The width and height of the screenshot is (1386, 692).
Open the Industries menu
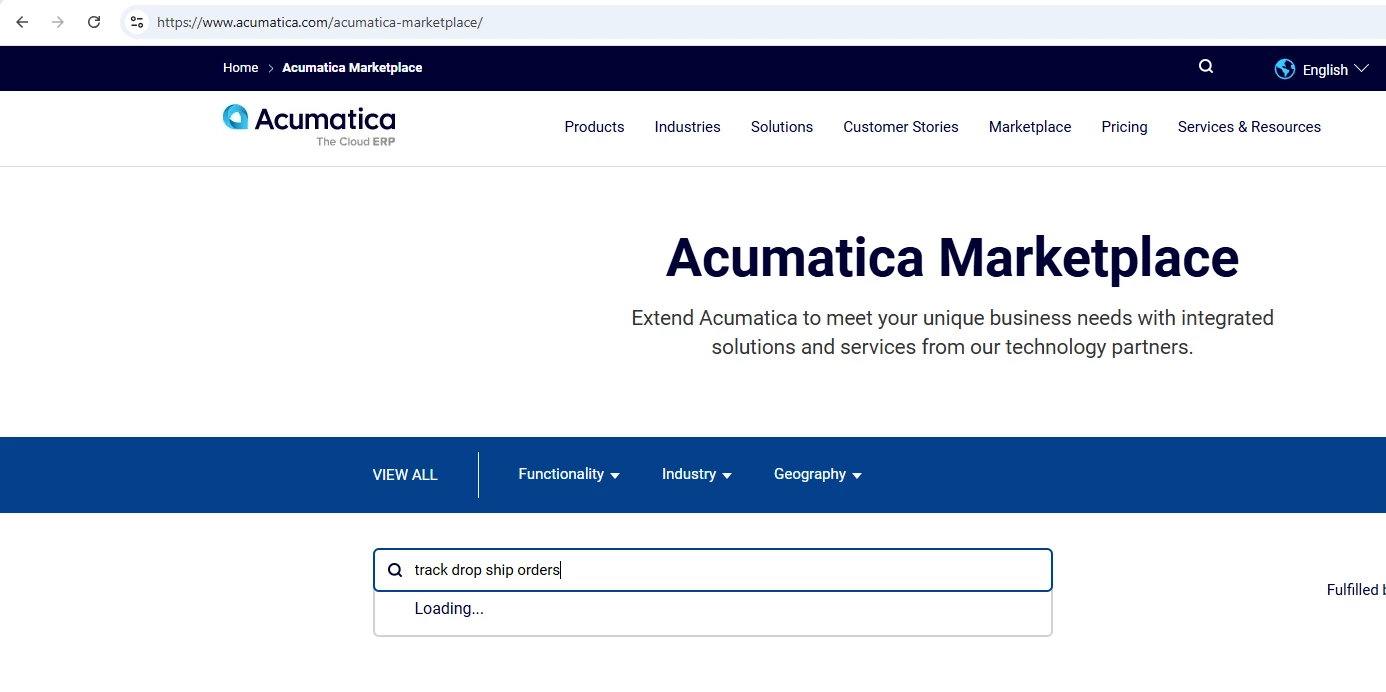coord(687,127)
